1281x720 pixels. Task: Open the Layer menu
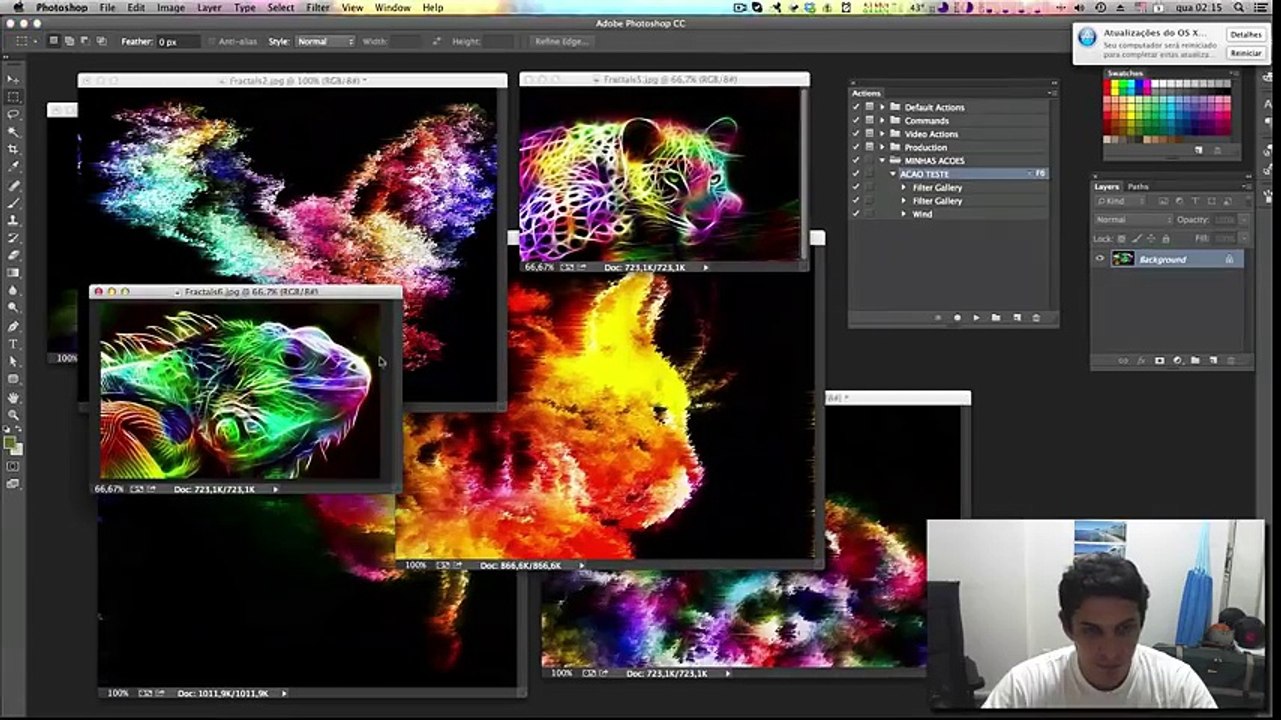click(x=209, y=7)
